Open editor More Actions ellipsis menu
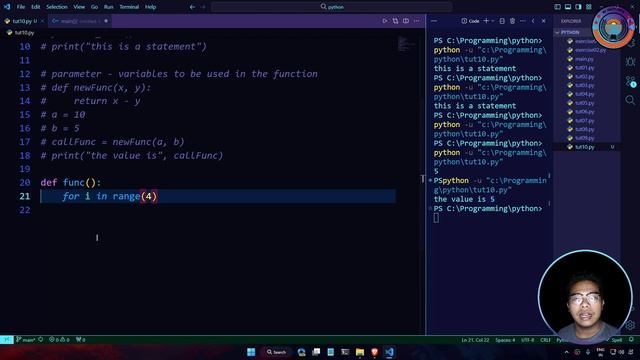Image resolution: width=640 pixels, height=360 pixels. point(416,21)
